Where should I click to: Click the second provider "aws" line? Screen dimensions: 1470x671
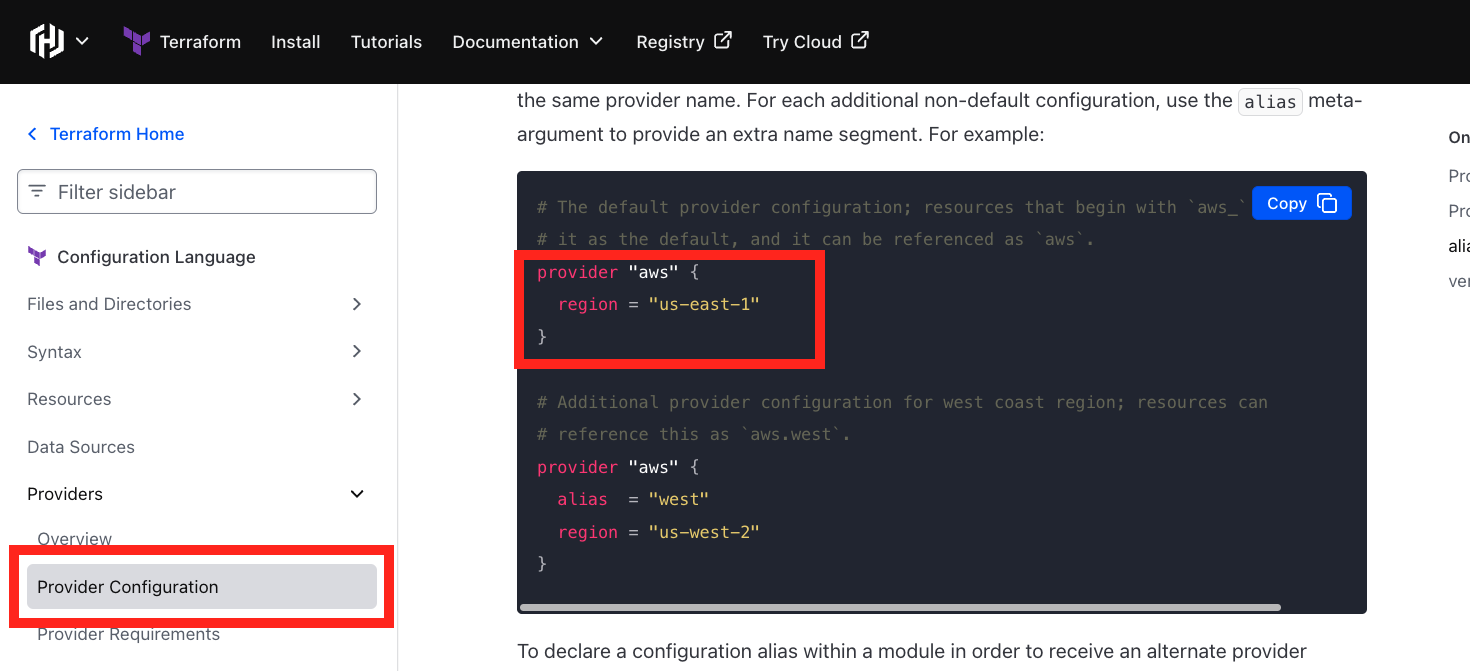(x=617, y=467)
